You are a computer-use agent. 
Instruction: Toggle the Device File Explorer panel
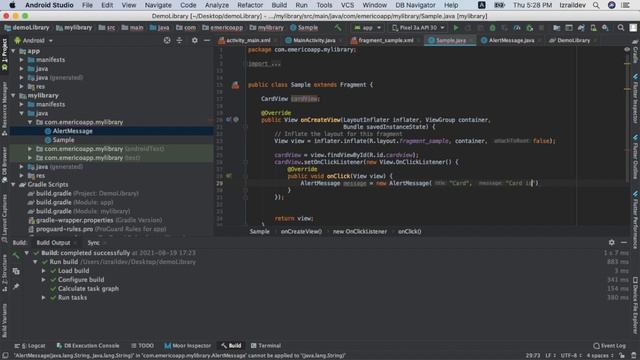[x=635, y=305]
